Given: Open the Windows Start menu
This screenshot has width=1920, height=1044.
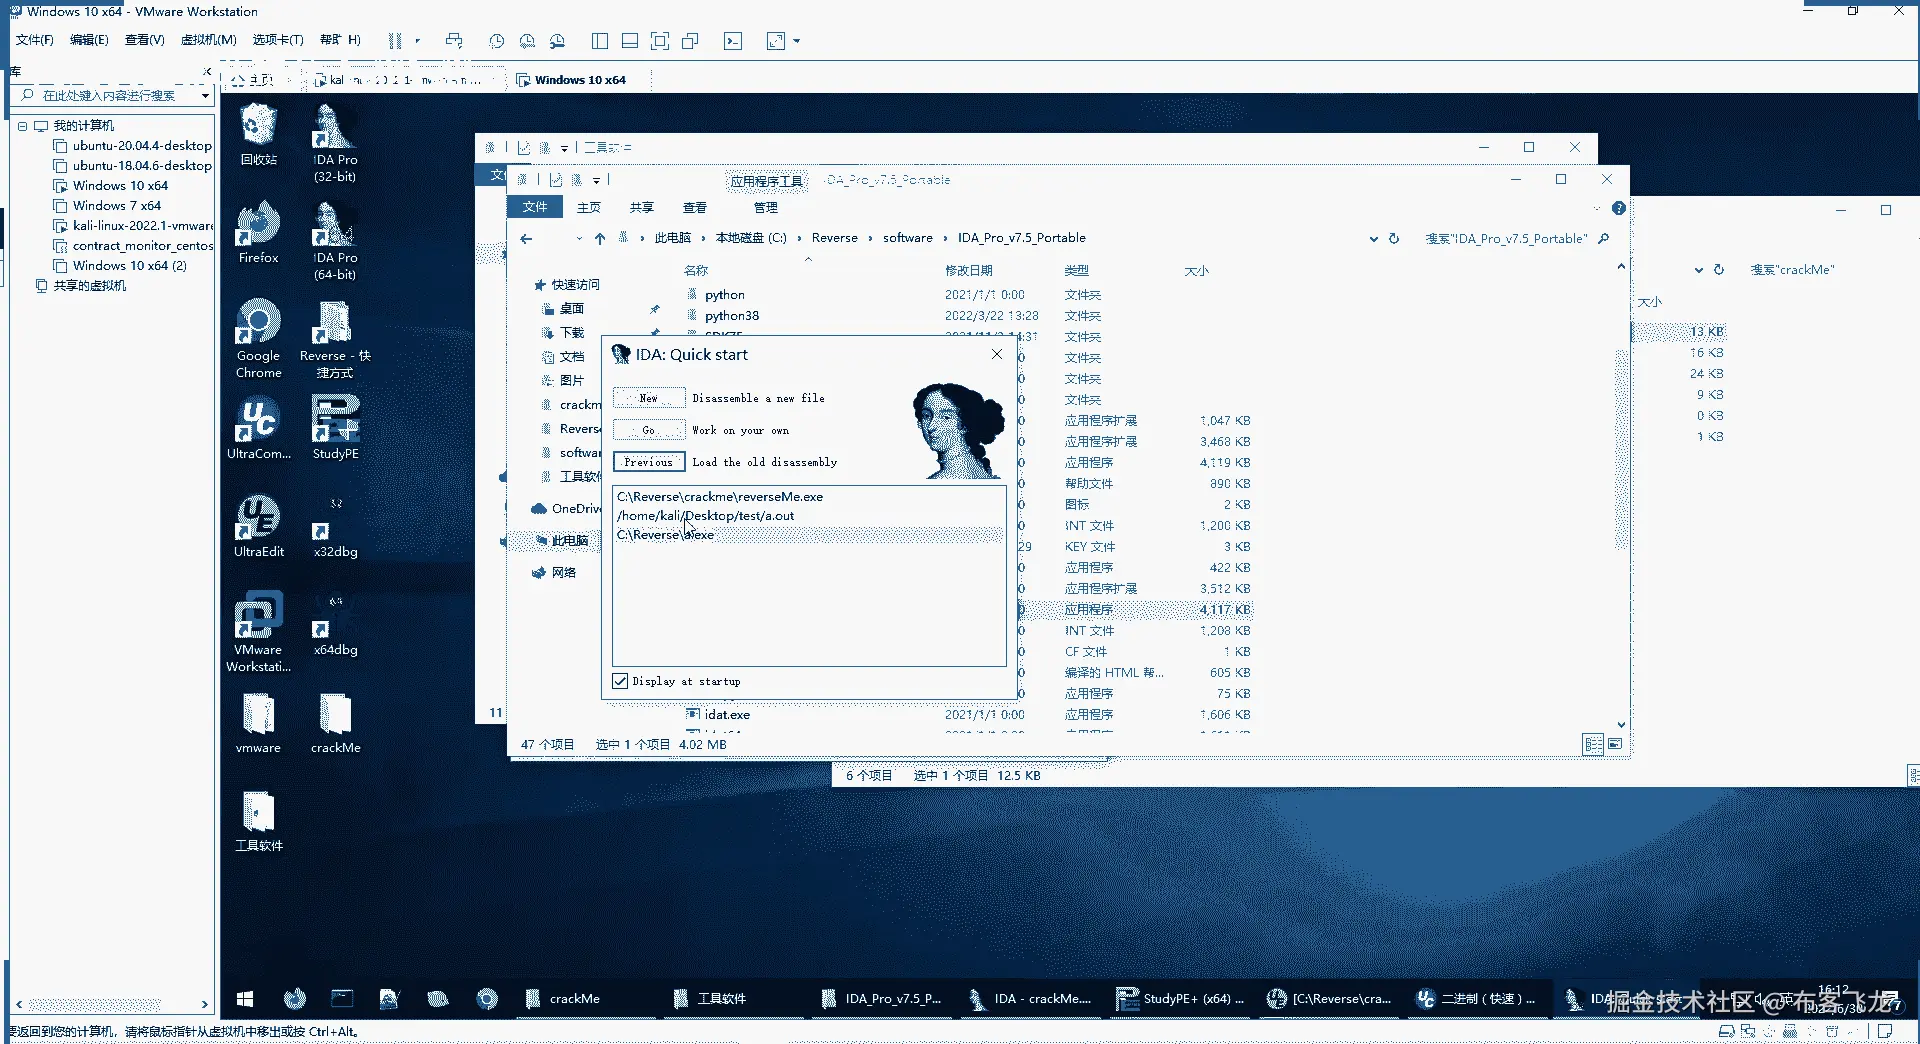Looking at the screenshot, I should [x=245, y=998].
